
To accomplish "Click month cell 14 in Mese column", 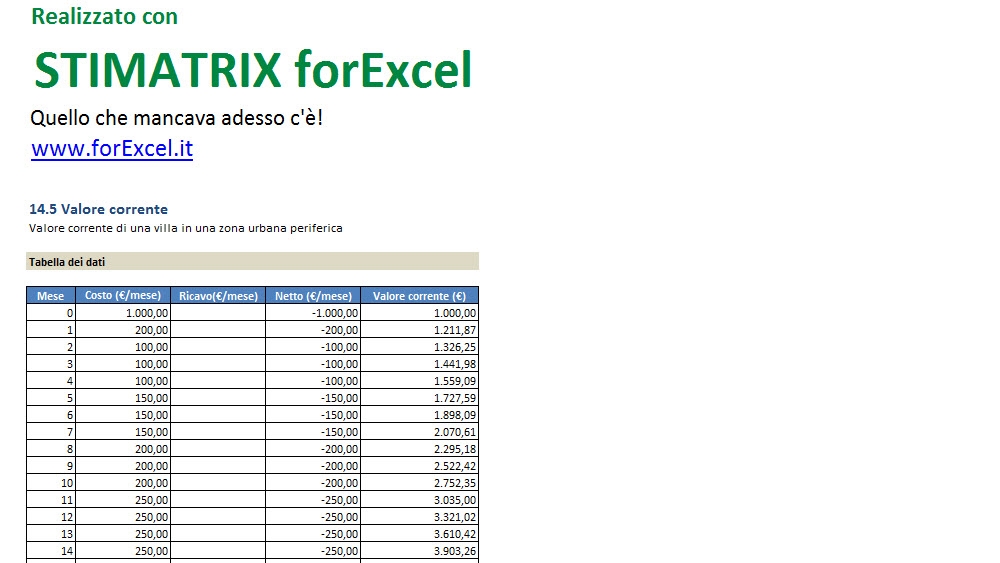I will (x=51, y=551).
